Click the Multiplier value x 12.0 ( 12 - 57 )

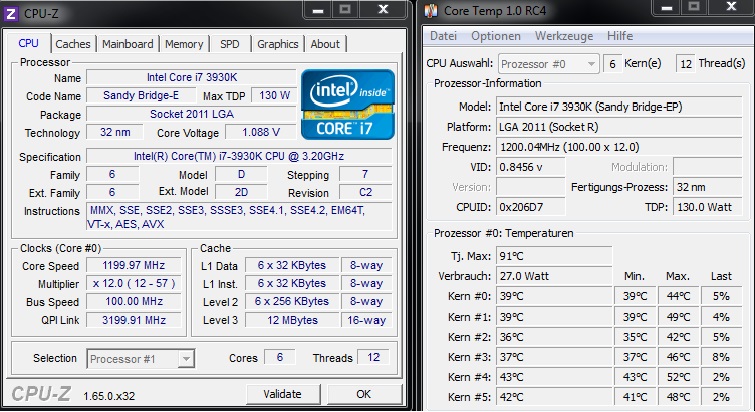(x=133, y=283)
